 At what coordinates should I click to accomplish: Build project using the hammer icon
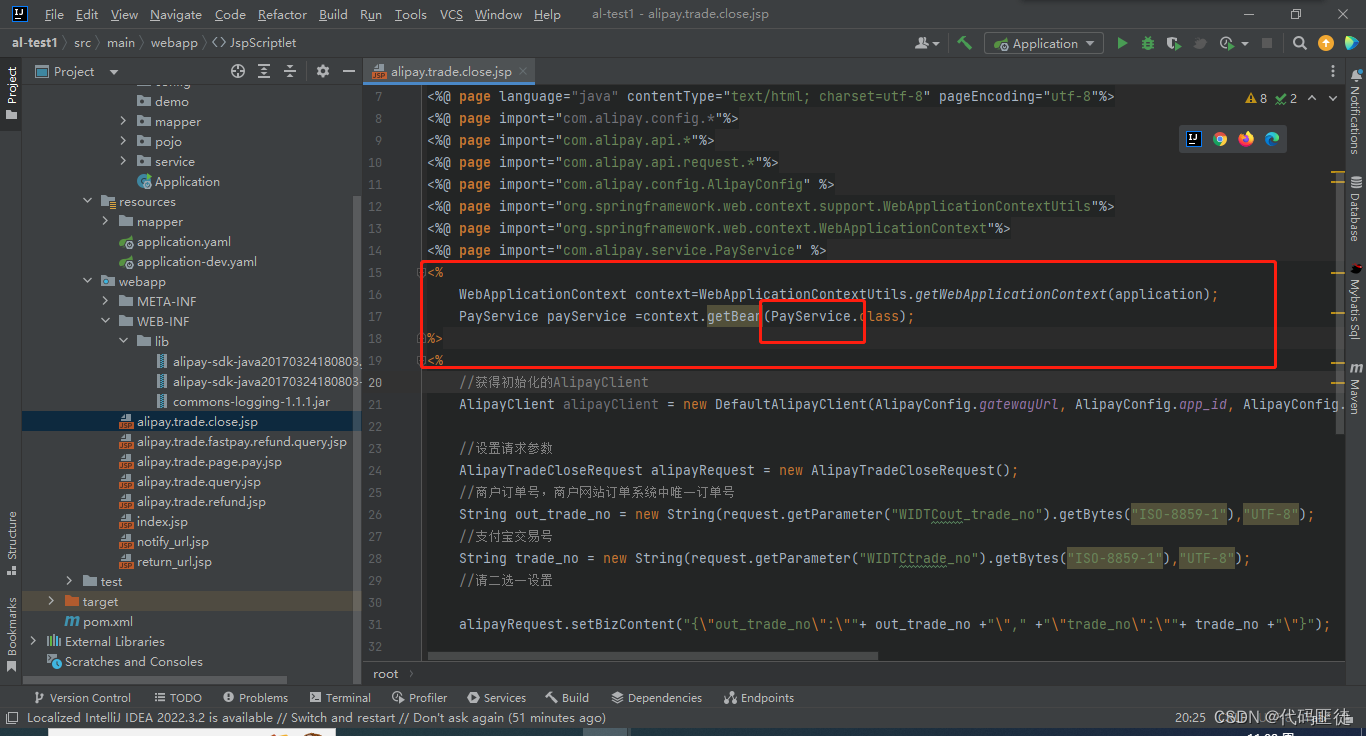click(964, 43)
